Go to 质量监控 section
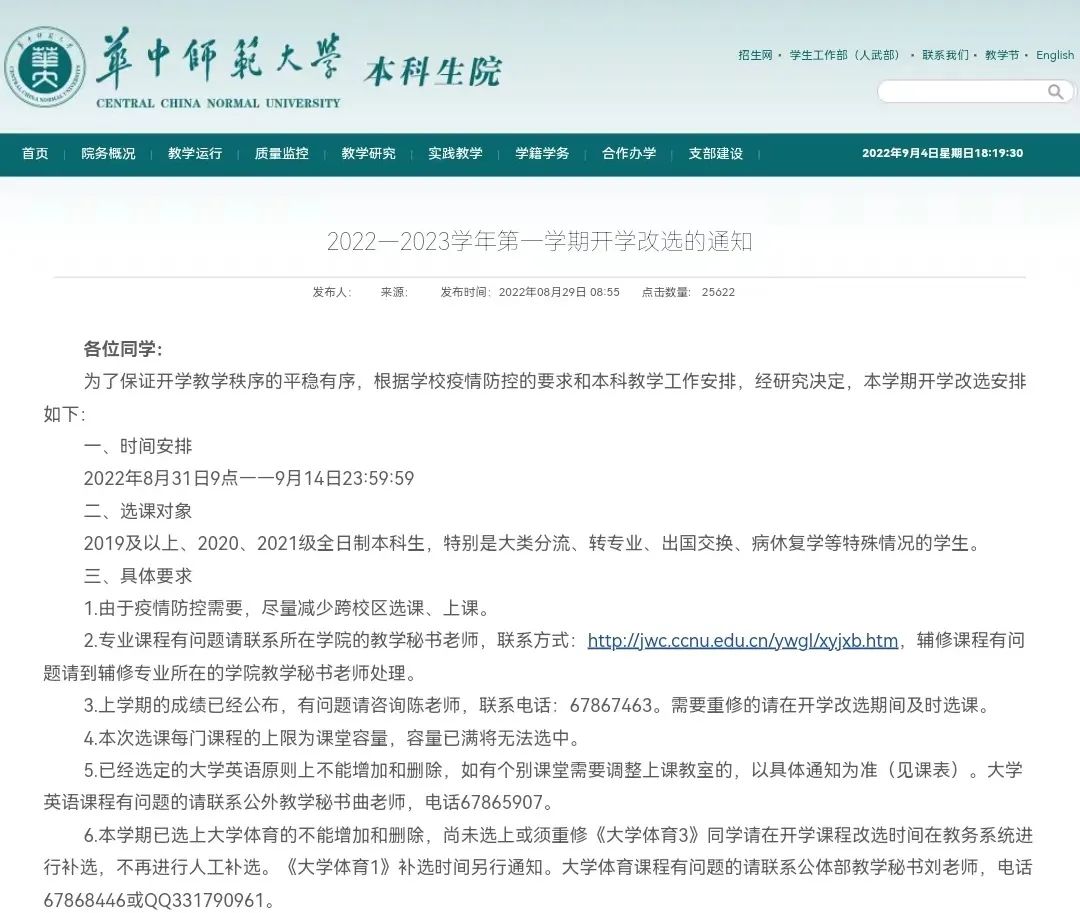1080x913 pixels. point(281,154)
